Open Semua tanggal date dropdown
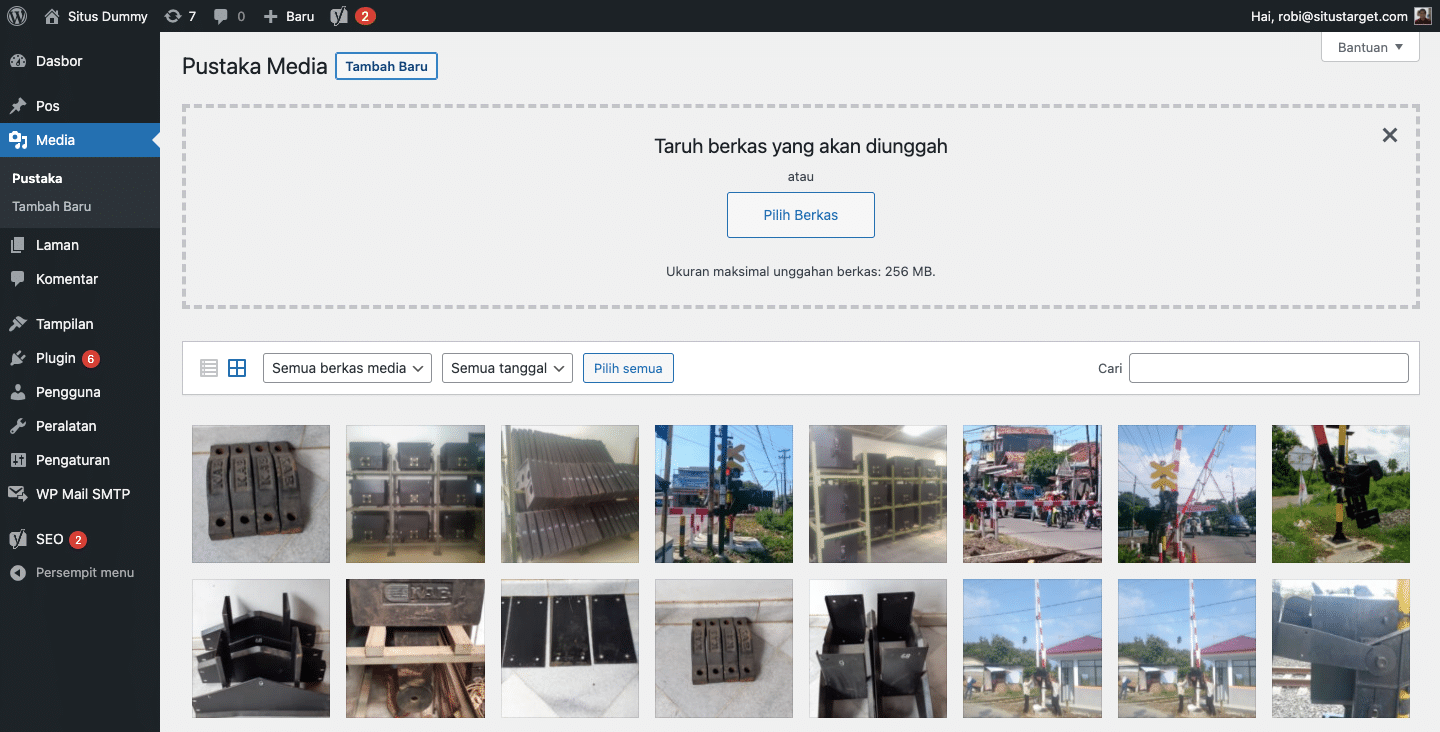Screen dimensions: 1440x732 pos(507,368)
